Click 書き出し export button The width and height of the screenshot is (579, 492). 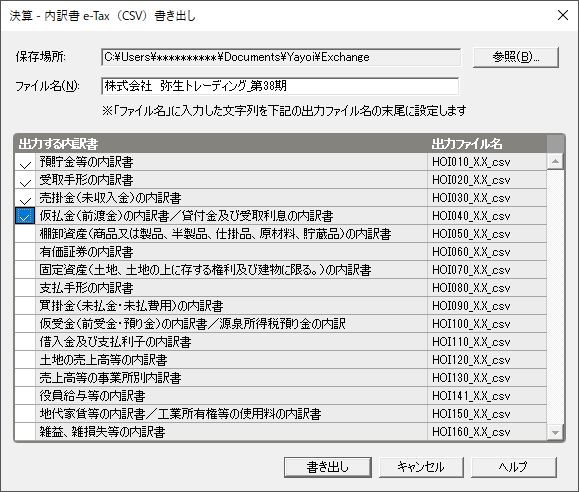328,467
